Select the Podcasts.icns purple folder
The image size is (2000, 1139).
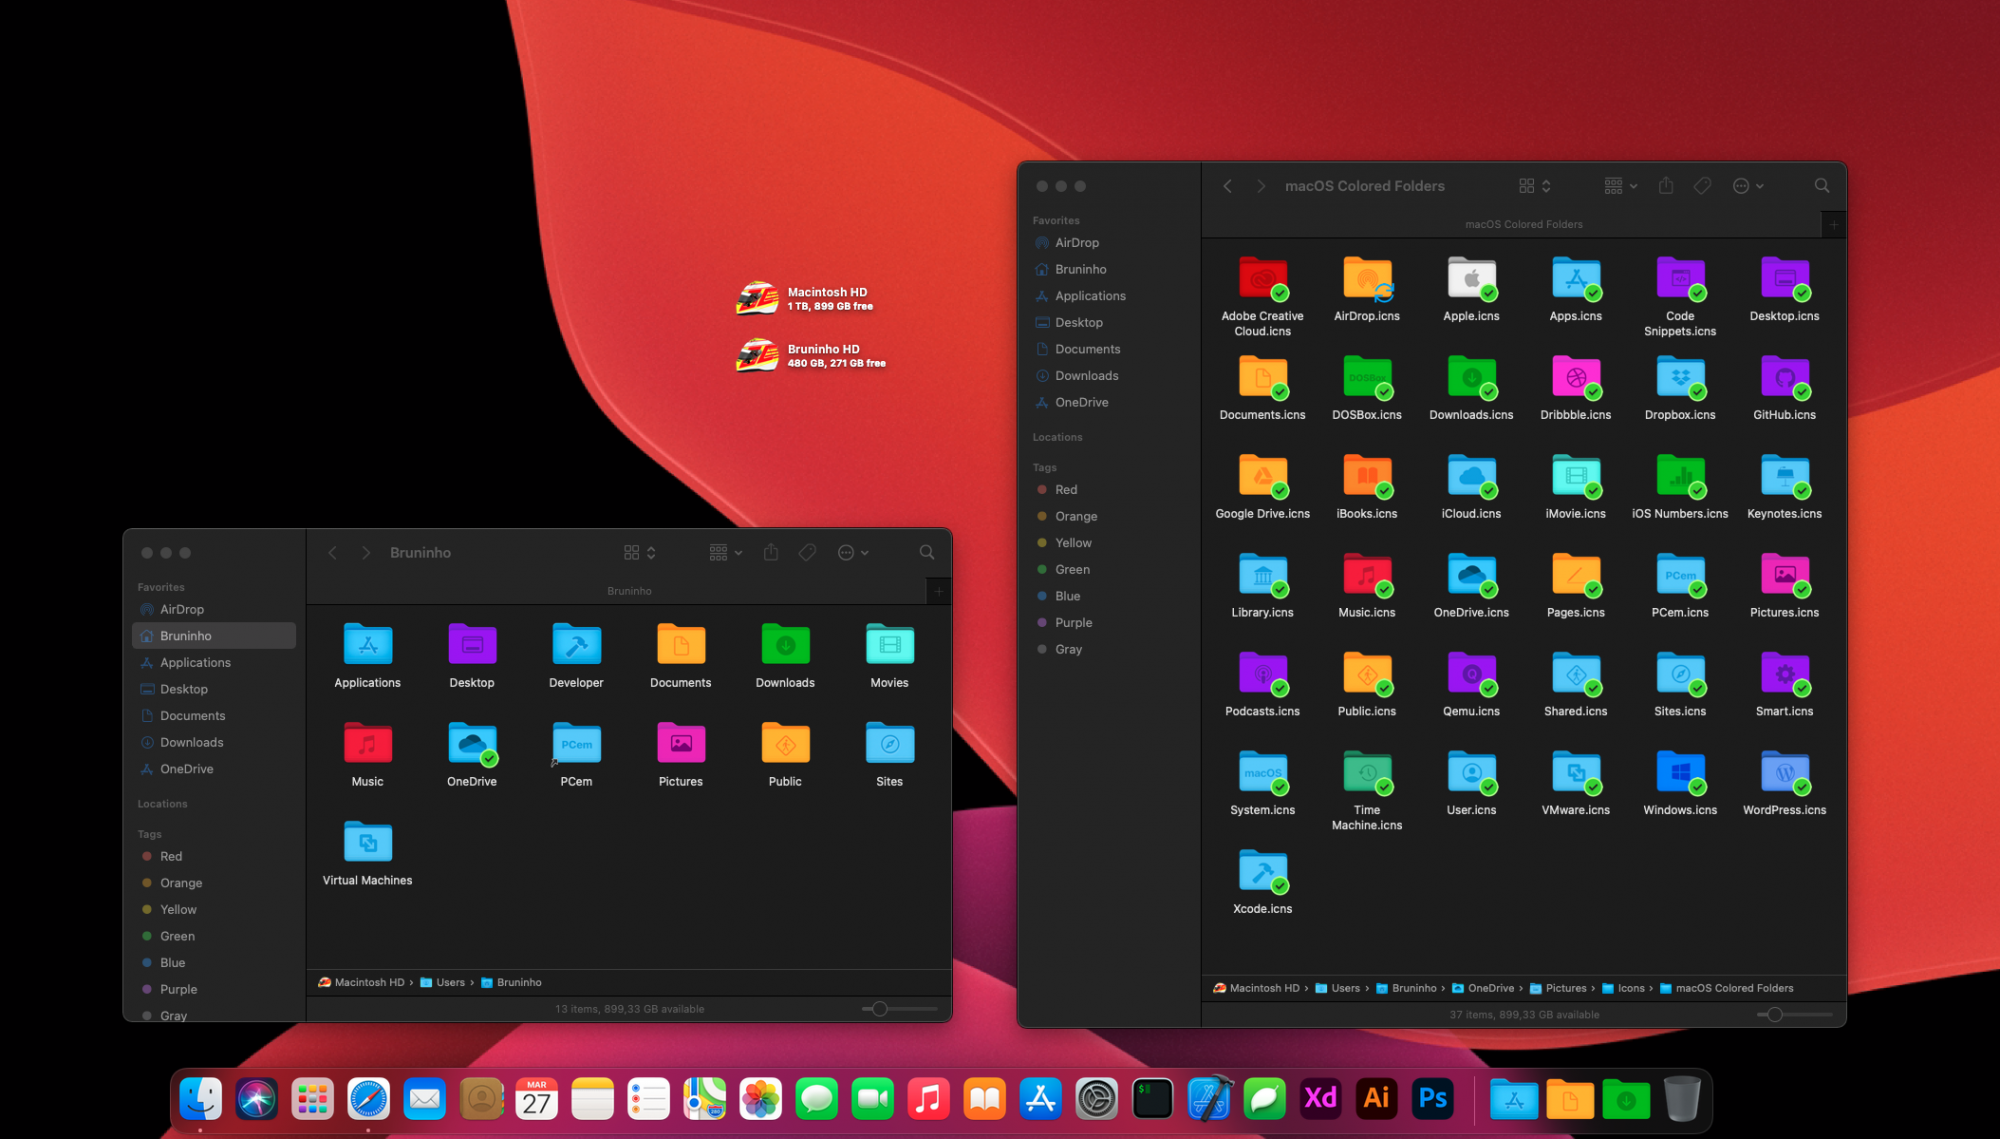pos(1263,674)
